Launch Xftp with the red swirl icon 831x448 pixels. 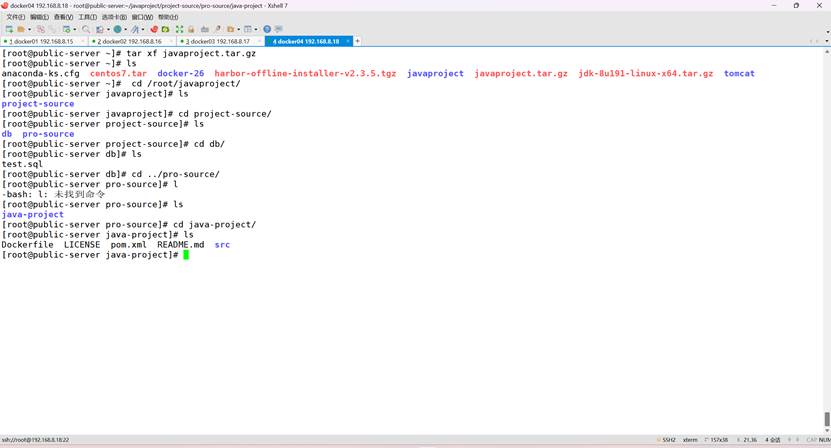click(154, 29)
